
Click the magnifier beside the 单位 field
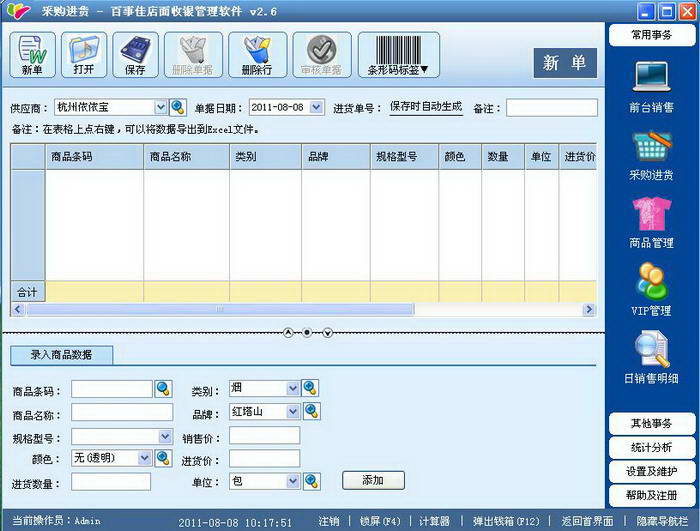(x=312, y=481)
